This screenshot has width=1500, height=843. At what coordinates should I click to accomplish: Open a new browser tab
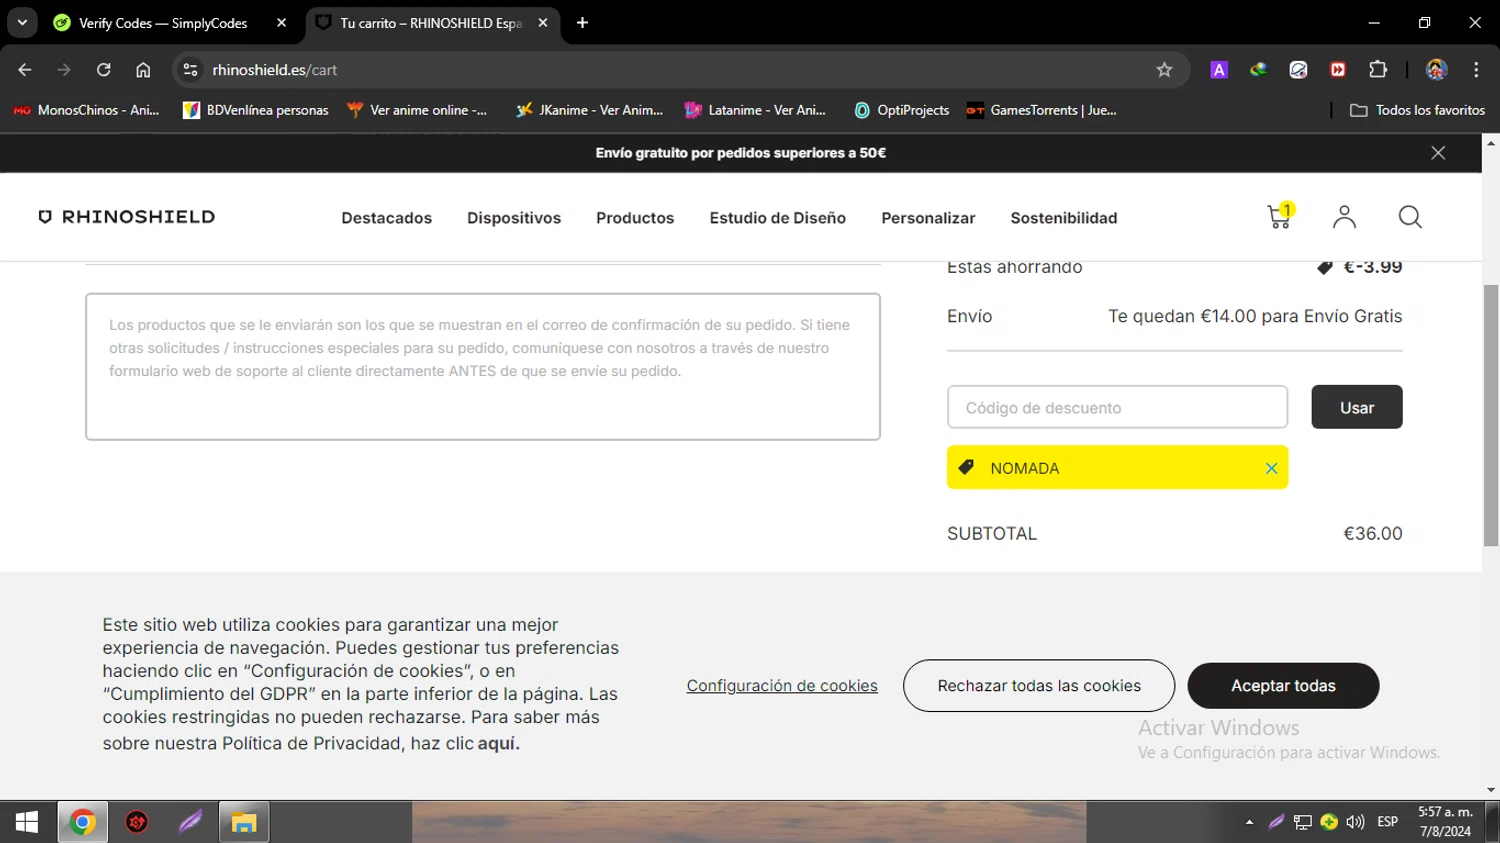tap(582, 23)
